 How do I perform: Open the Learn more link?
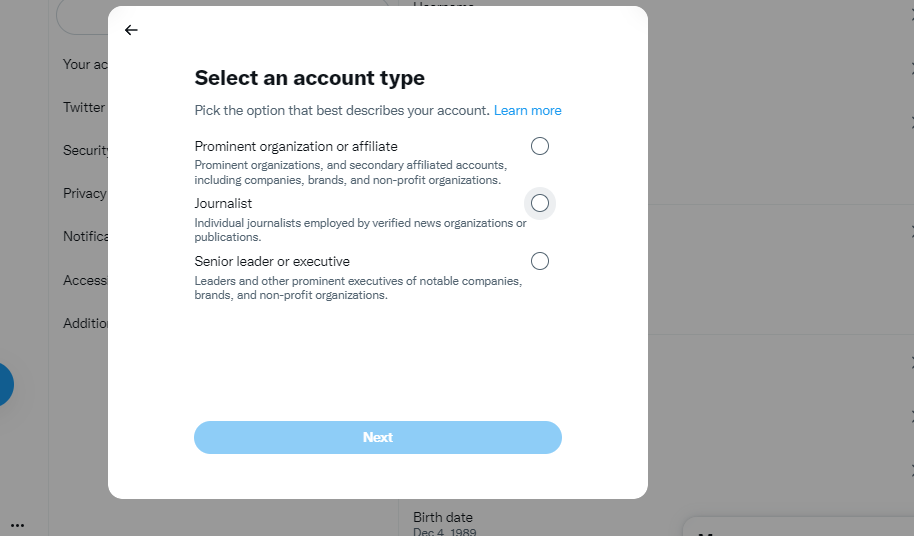pyautogui.click(x=528, y=111)
